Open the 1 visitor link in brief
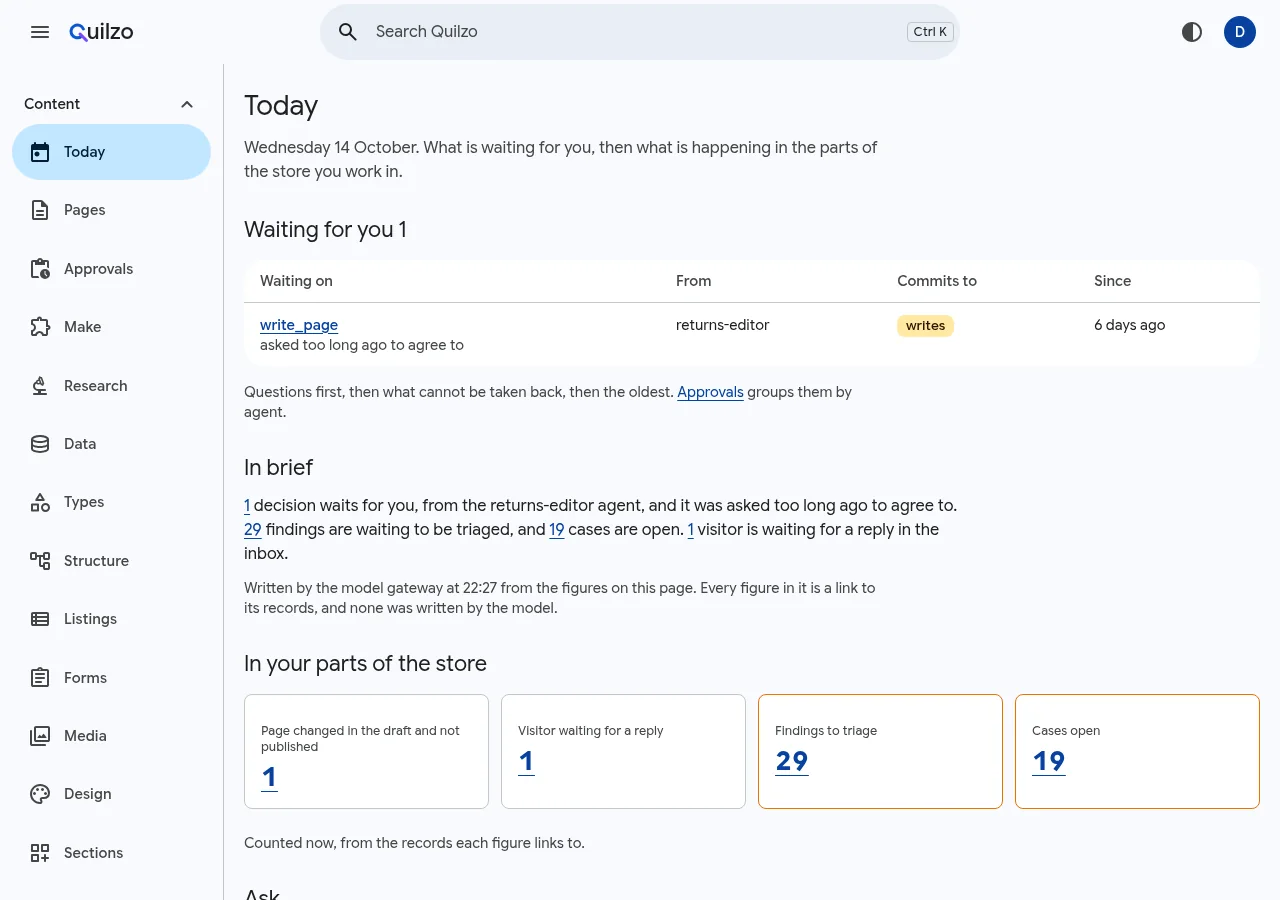Image resolution: width=1280 pixels, height=900 pixels. click(x=691, y=530)
